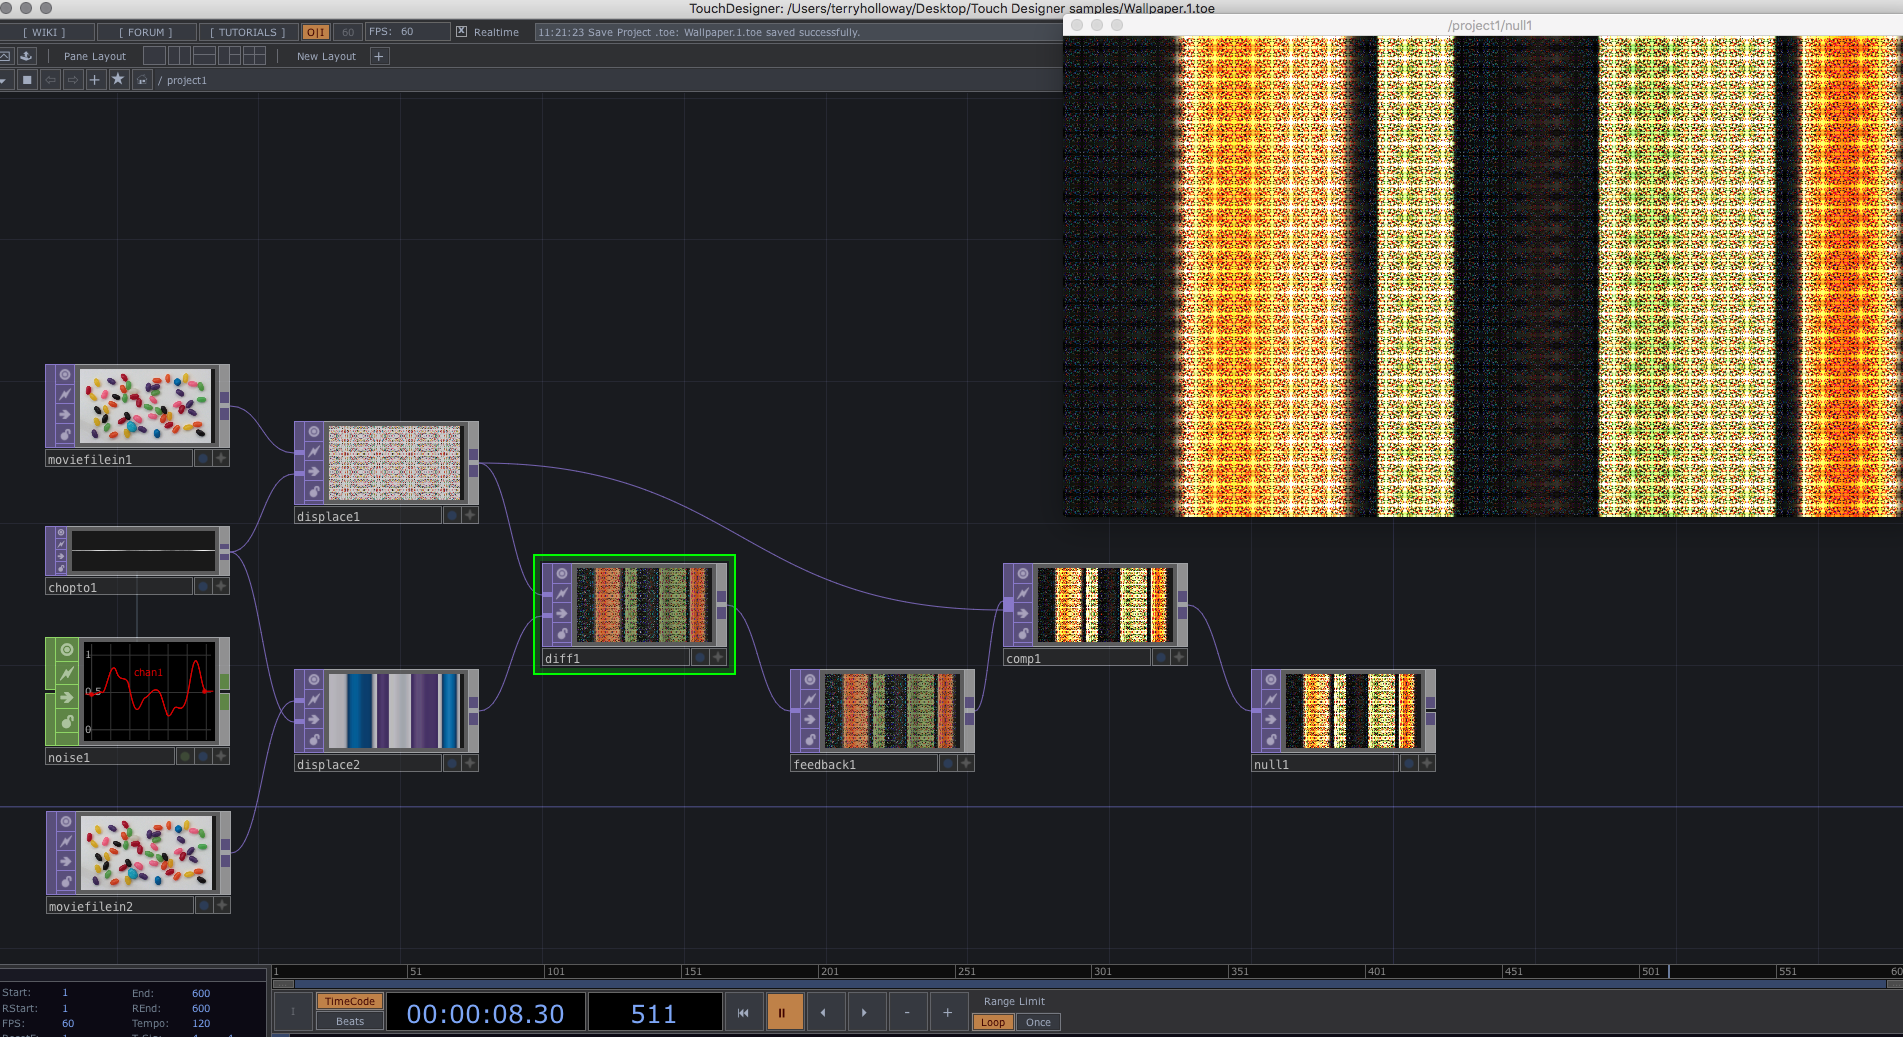This screenshot has height=1037, width=1903.
Task: Click the bookmark star icon in path bar
Action: click(118, 80)
